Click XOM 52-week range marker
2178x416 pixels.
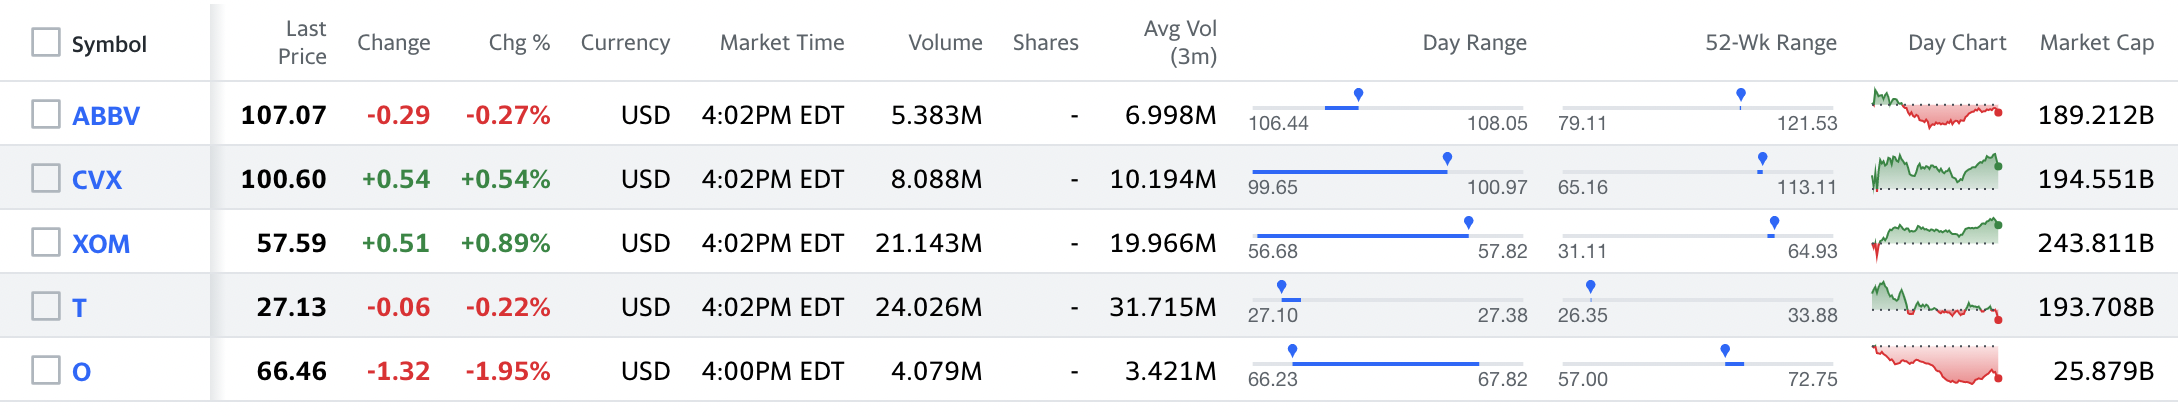[x=1774, y=224]
